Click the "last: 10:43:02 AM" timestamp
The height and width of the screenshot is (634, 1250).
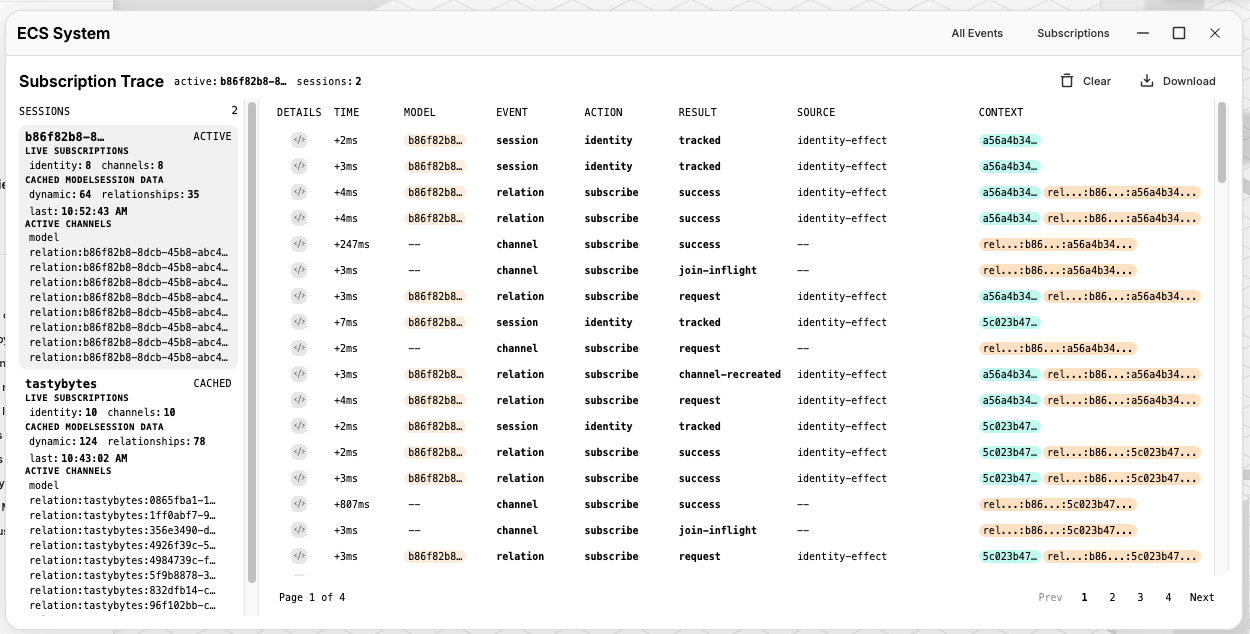point(78,457)
